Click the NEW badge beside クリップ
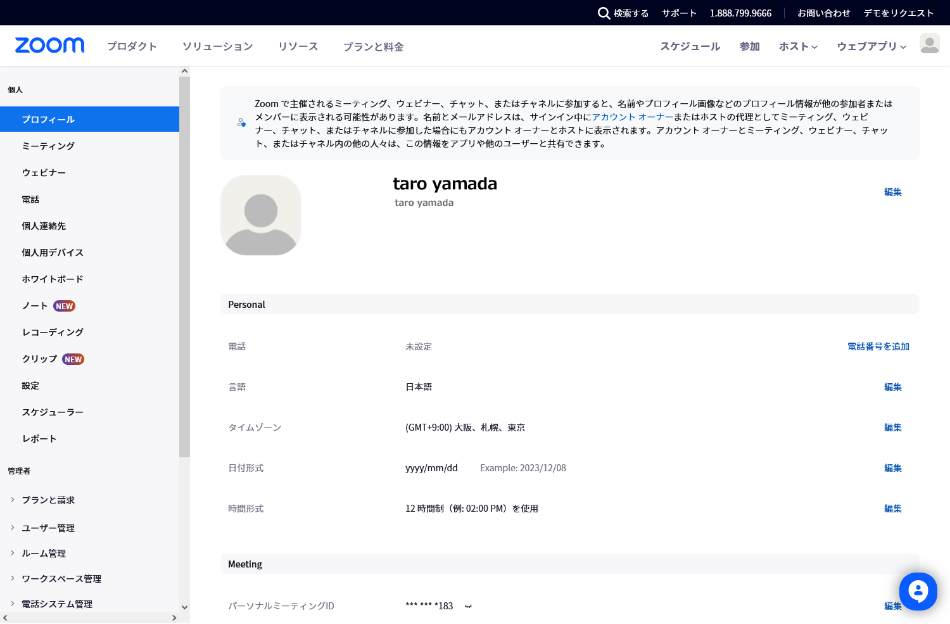 73,359
